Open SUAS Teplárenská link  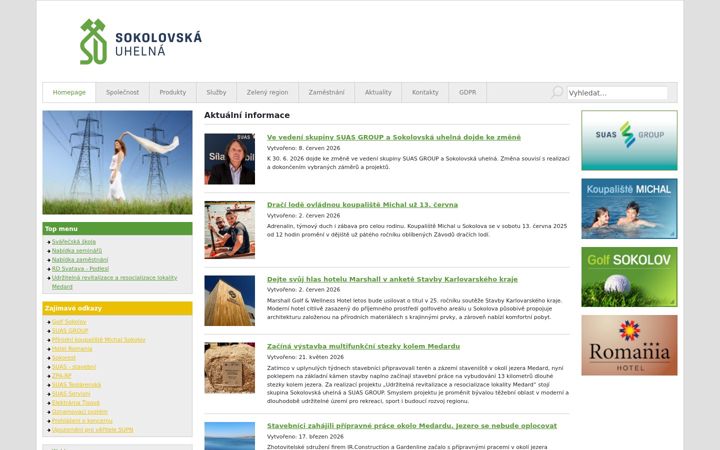pos(76,385)
